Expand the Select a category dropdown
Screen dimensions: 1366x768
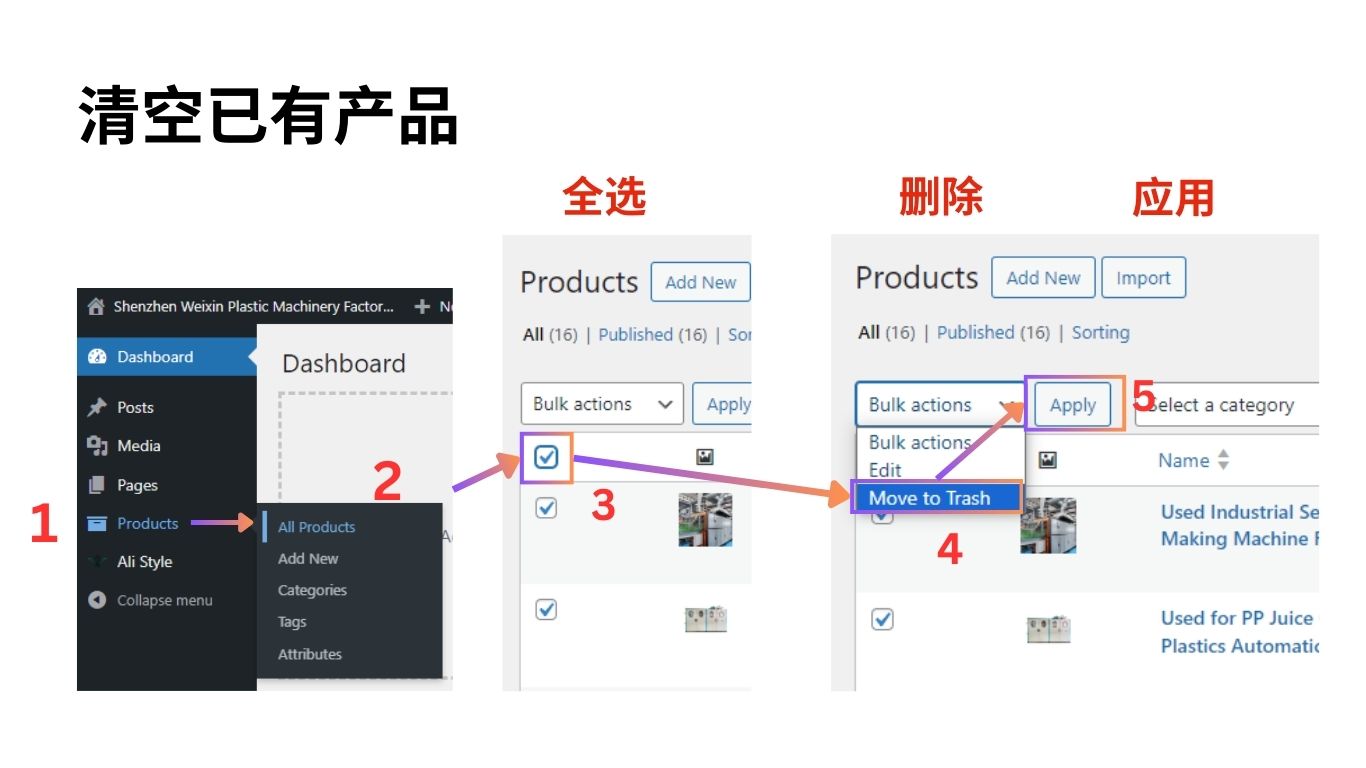click(1227, 405)
